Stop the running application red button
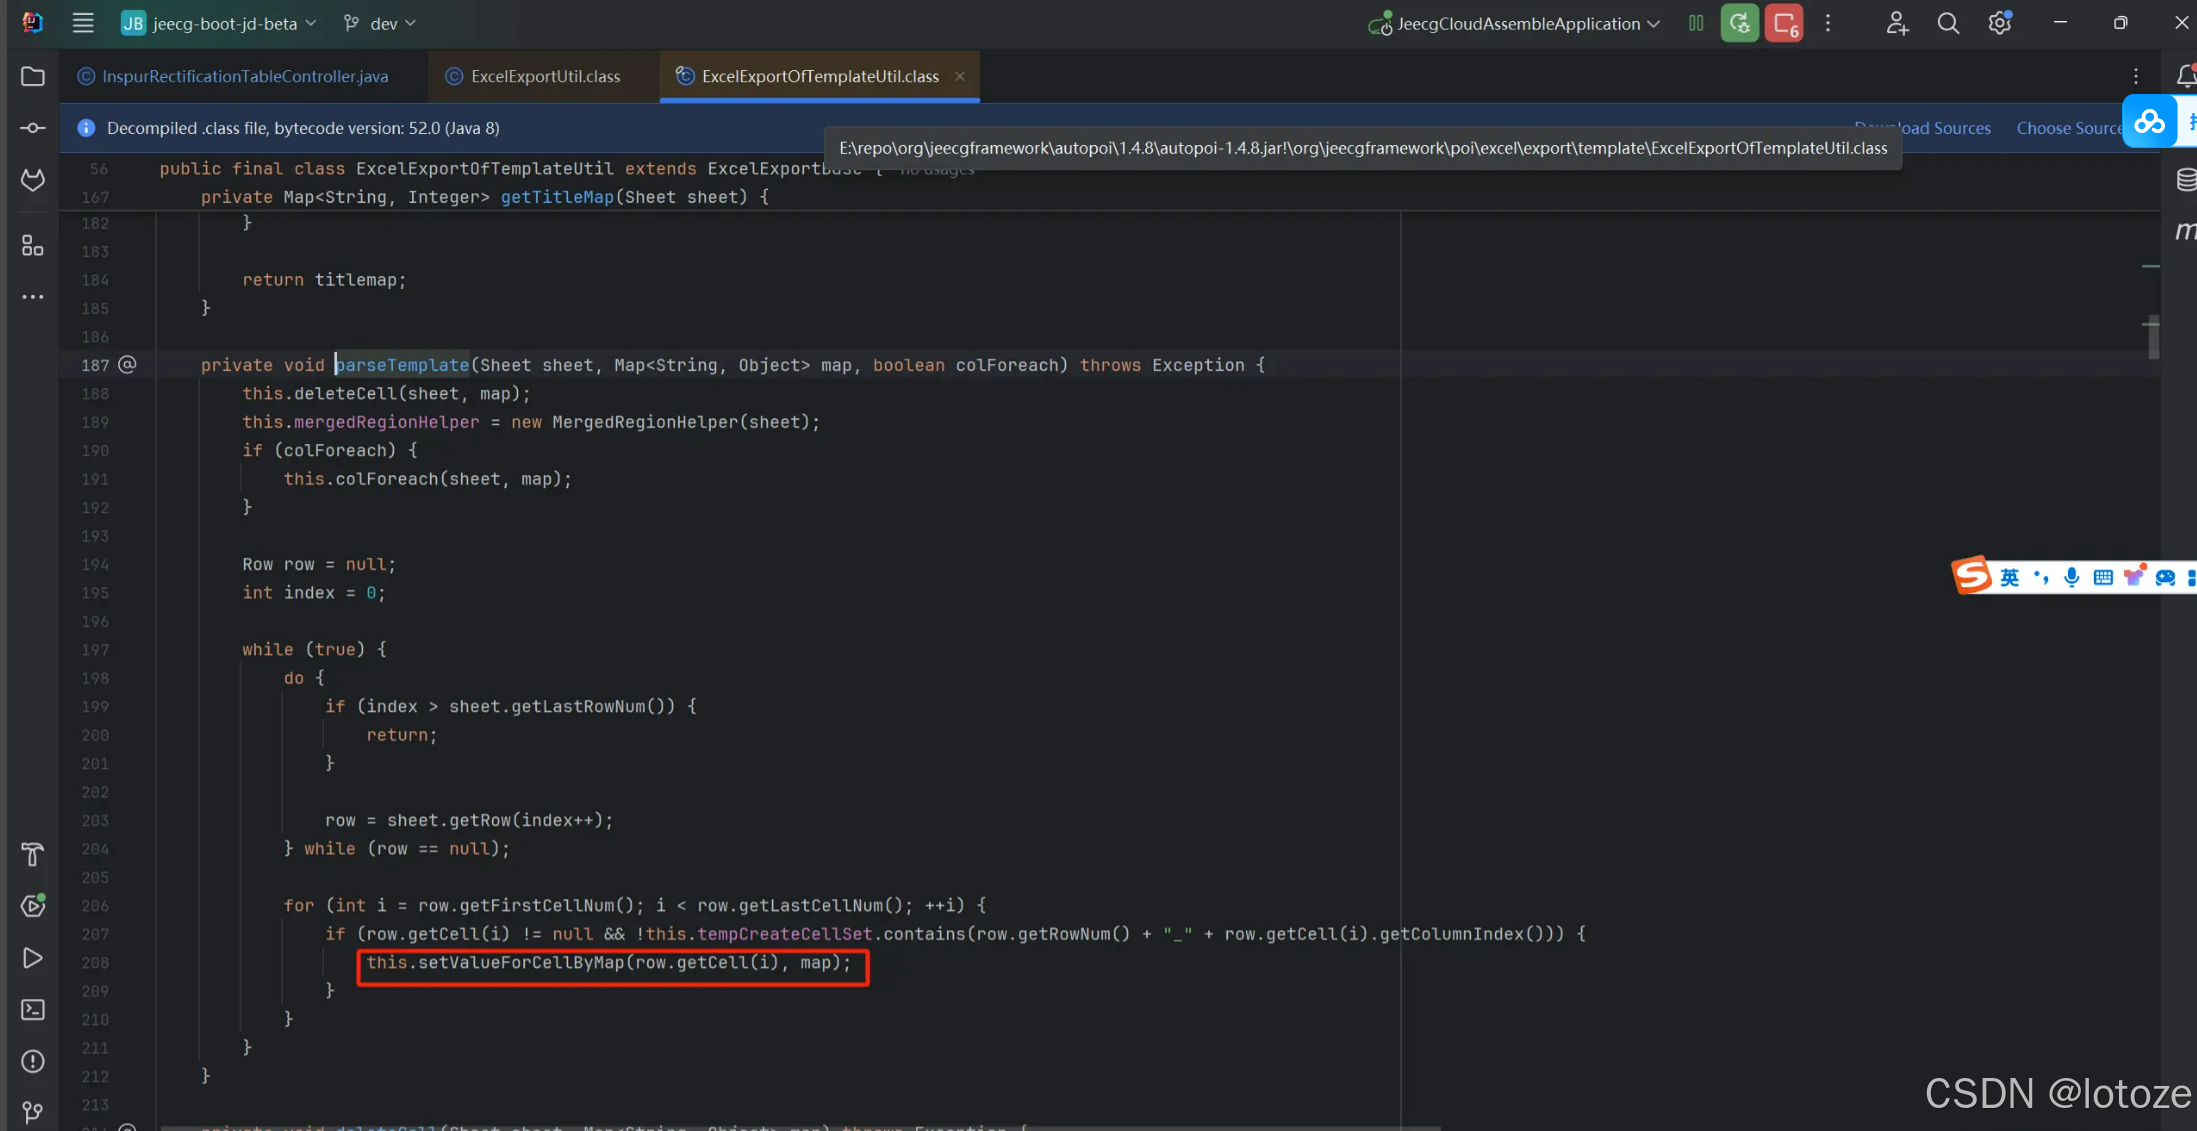 tap(1784, 24)
